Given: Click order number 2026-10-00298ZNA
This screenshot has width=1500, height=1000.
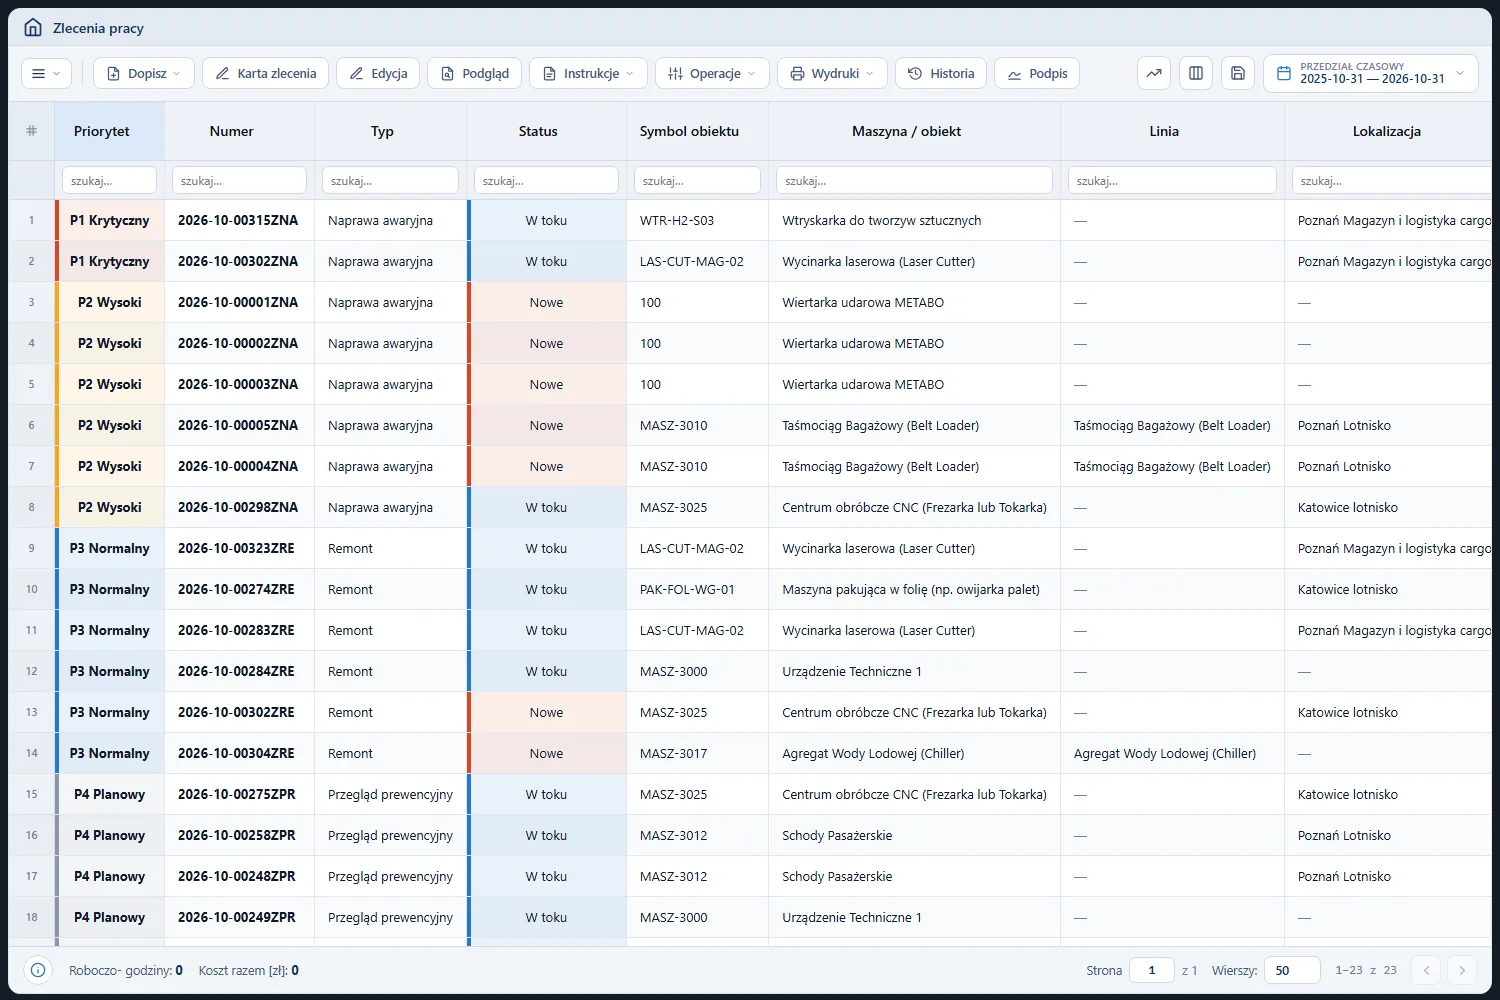Looking at the screenshot, I should pos(238,507).
